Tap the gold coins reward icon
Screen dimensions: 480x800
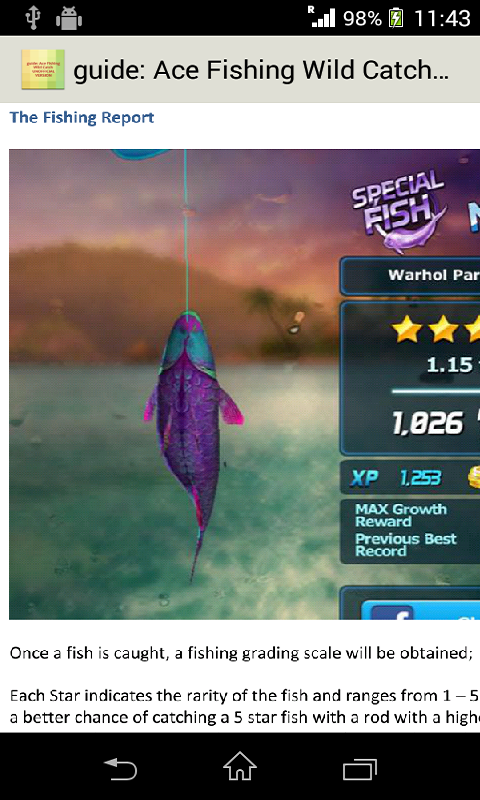[474, 477]
